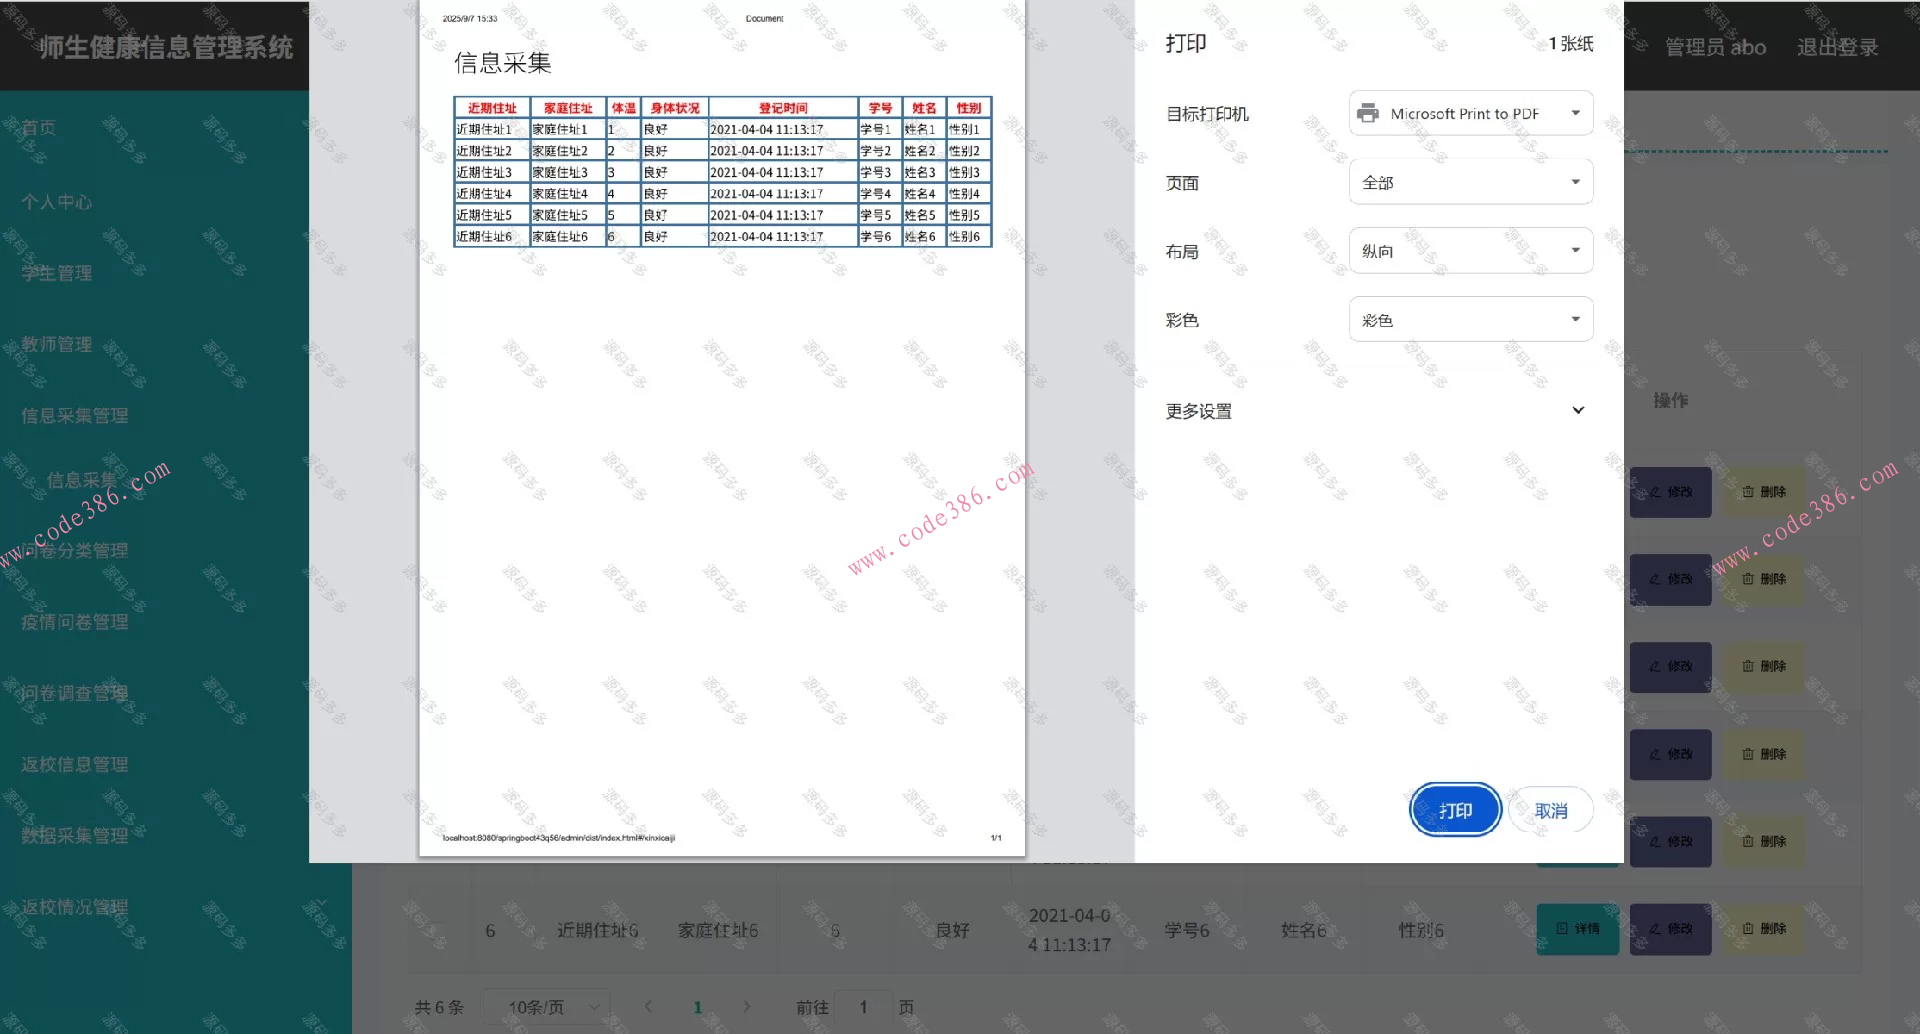Open the 10条/页 page size dropdown
The image size is (1920, 1034).
[x=545, y=1007]
